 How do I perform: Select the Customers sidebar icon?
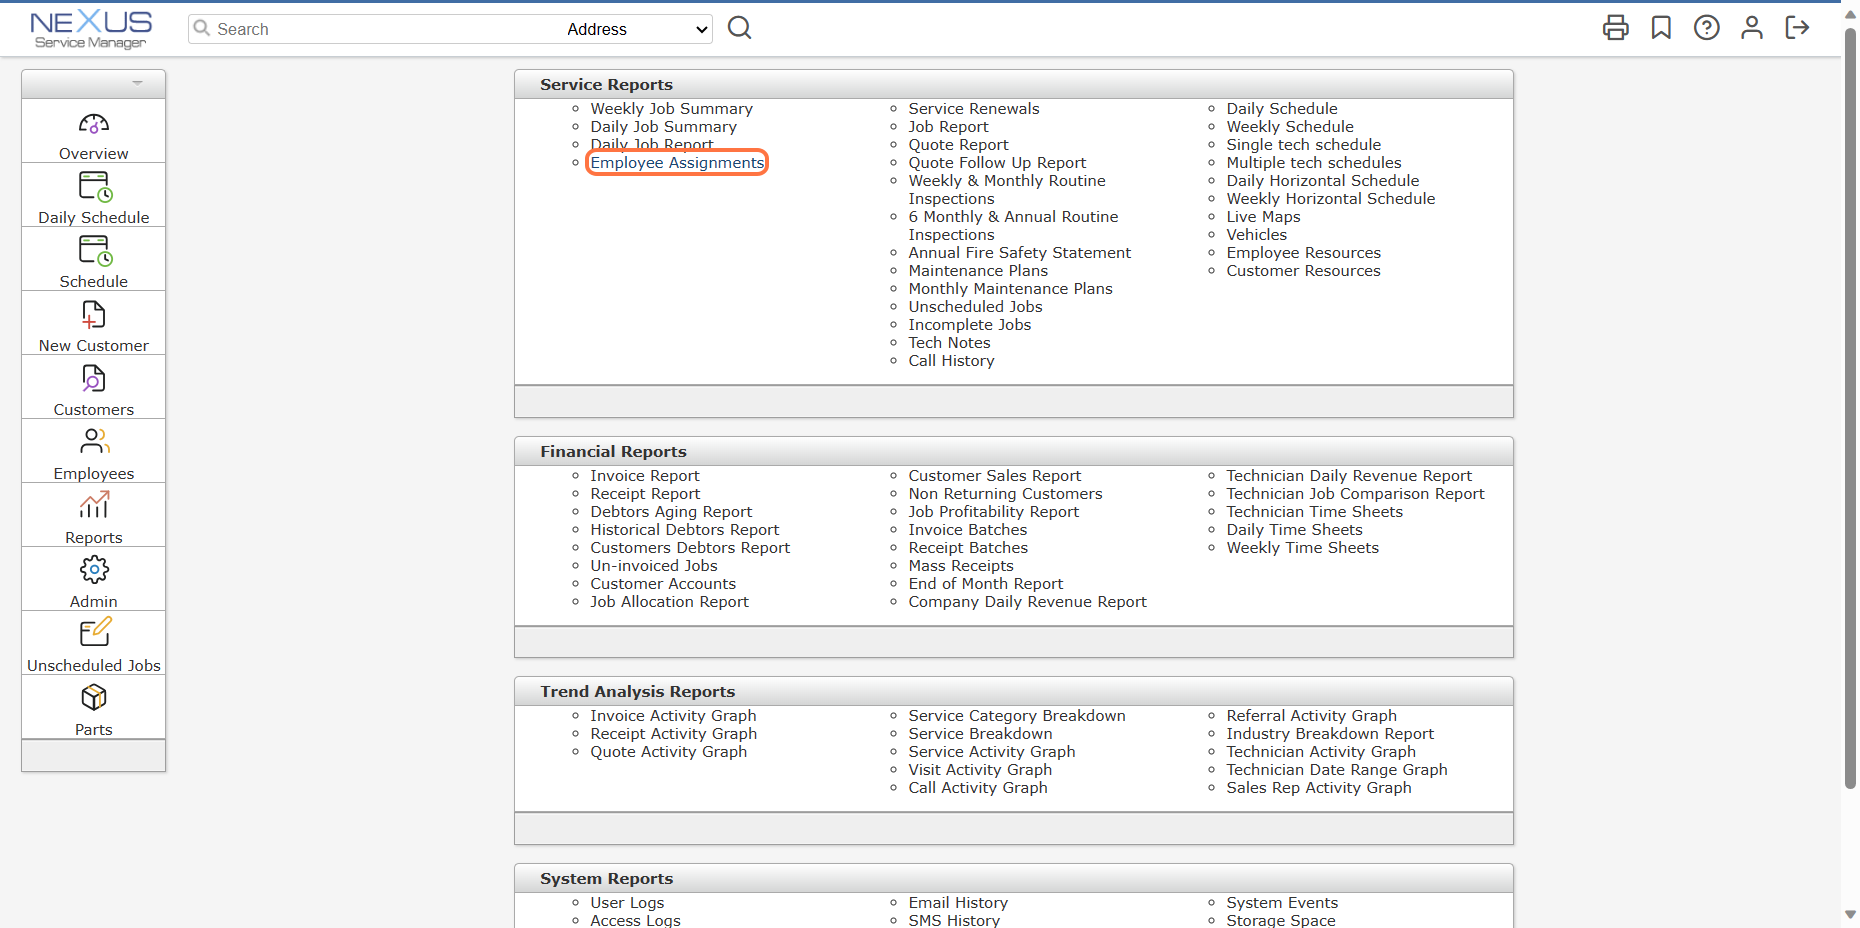point(93,388)
